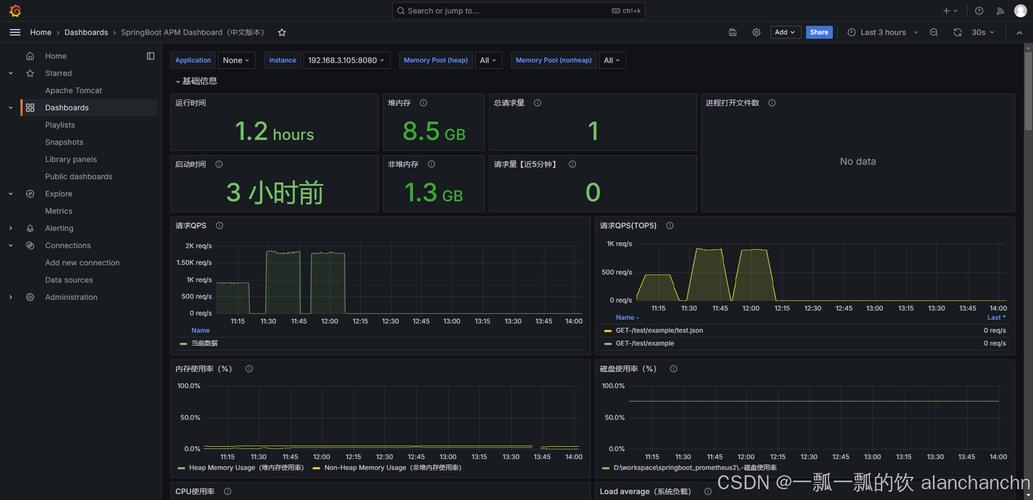1033x500 pixels.
Task: Open Snapshots in sidebar
Action: point(64,142)
